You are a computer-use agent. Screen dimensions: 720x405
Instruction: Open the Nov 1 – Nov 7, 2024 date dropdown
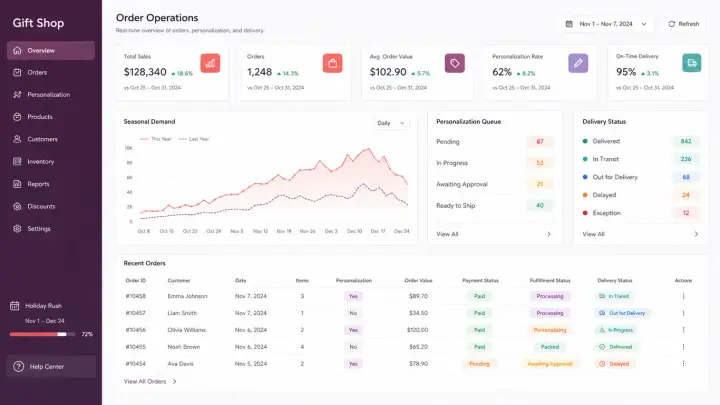click(x=606, y=24)
